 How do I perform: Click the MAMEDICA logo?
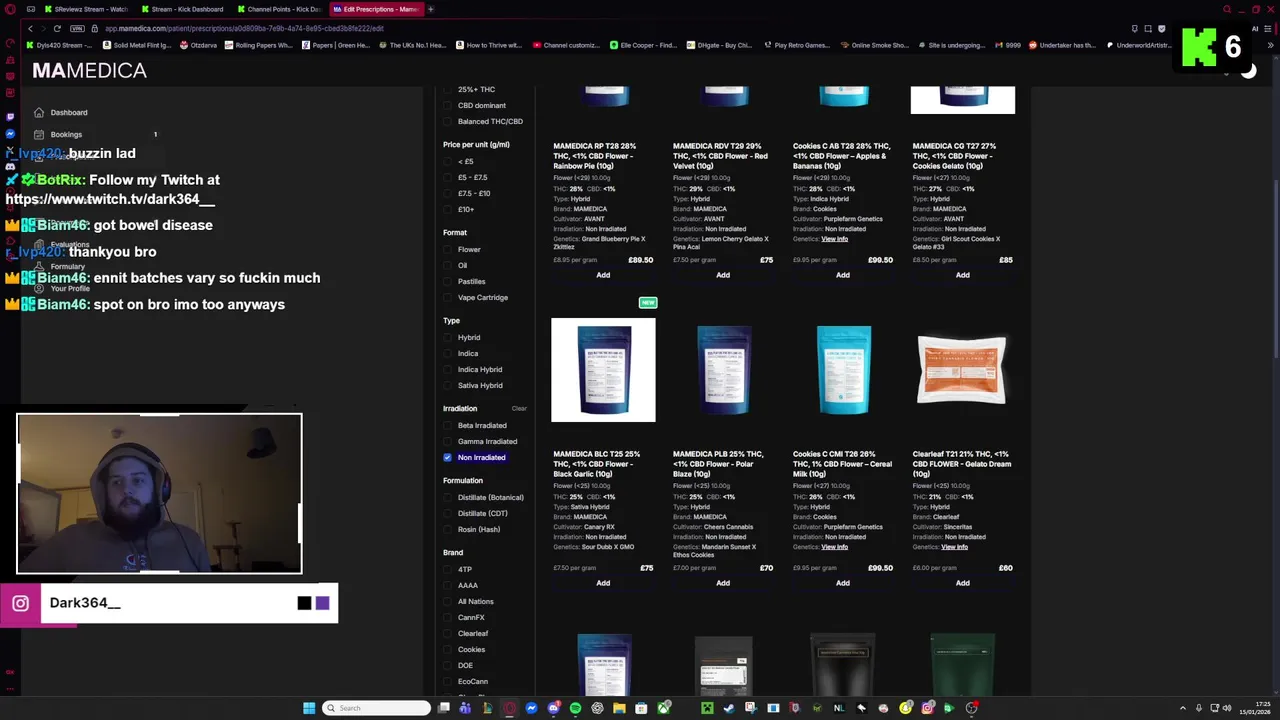click(89, 70)
